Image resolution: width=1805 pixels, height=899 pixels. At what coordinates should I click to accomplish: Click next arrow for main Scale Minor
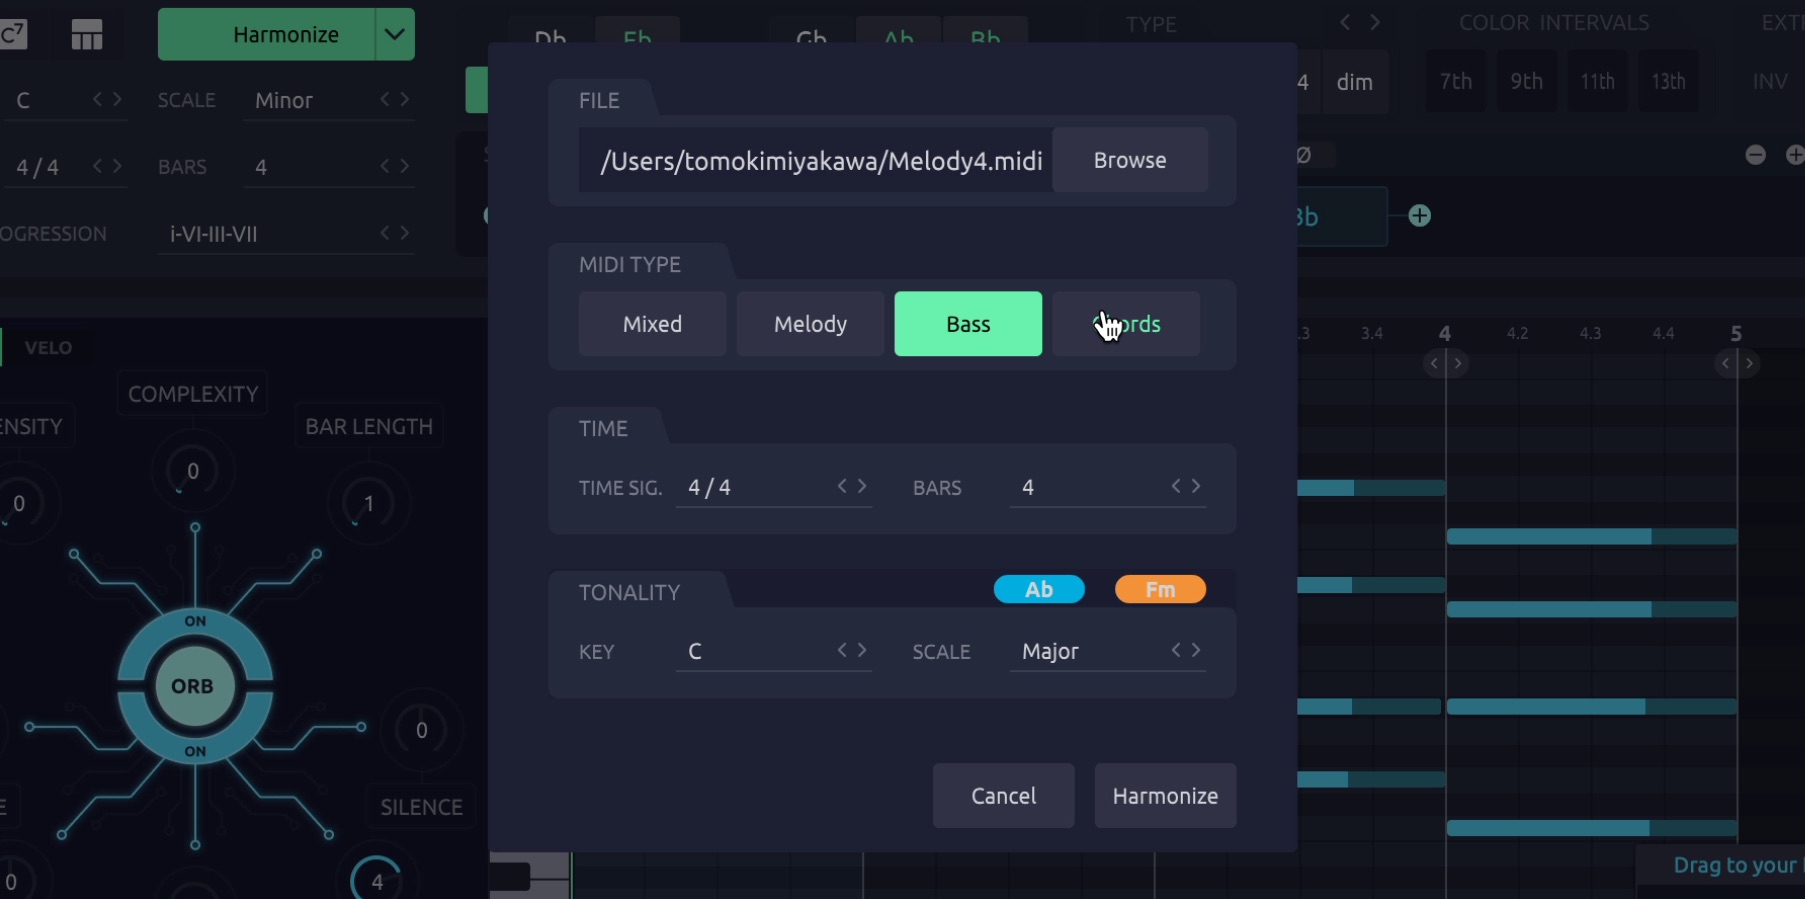click(x=405, y=99)
